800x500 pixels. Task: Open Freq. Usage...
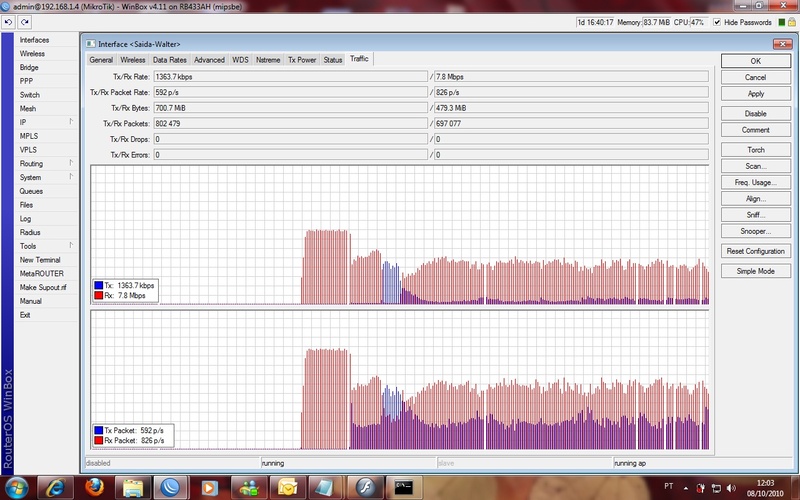[756, 183]
